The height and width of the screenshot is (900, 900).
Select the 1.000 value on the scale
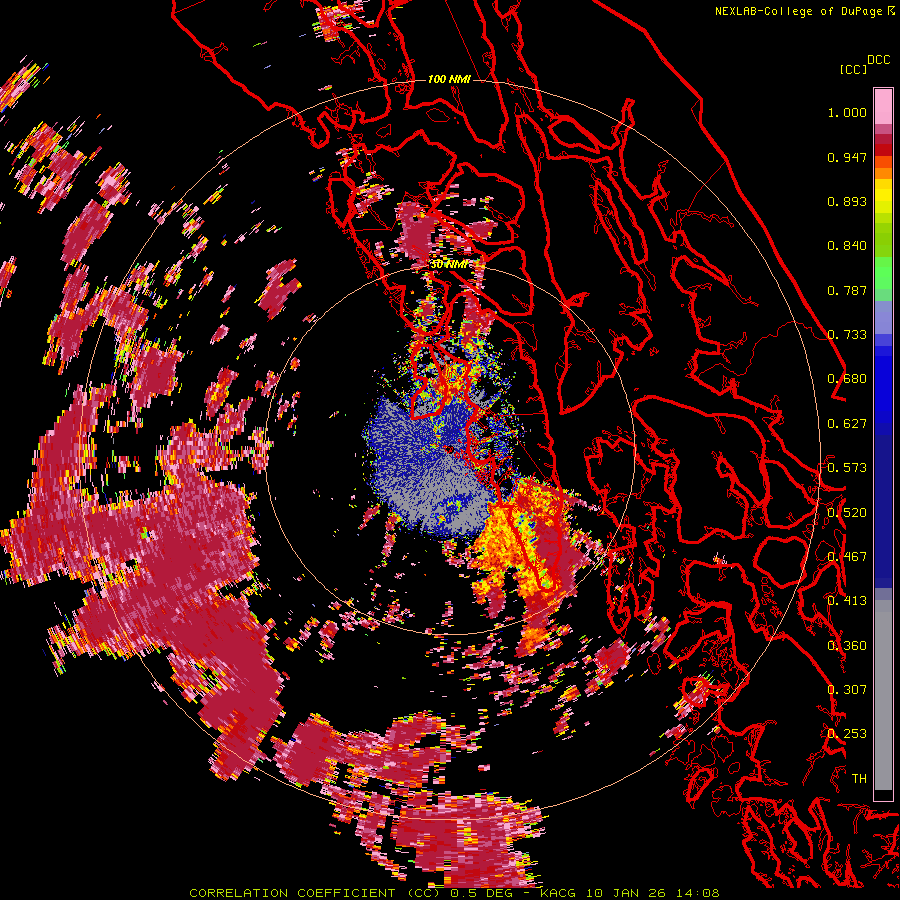click(847, 112)
